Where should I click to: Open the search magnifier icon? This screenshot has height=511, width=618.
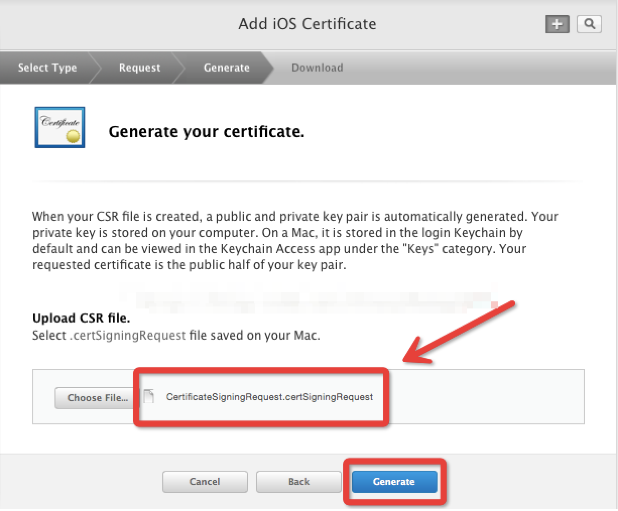(x=589, y=24)
